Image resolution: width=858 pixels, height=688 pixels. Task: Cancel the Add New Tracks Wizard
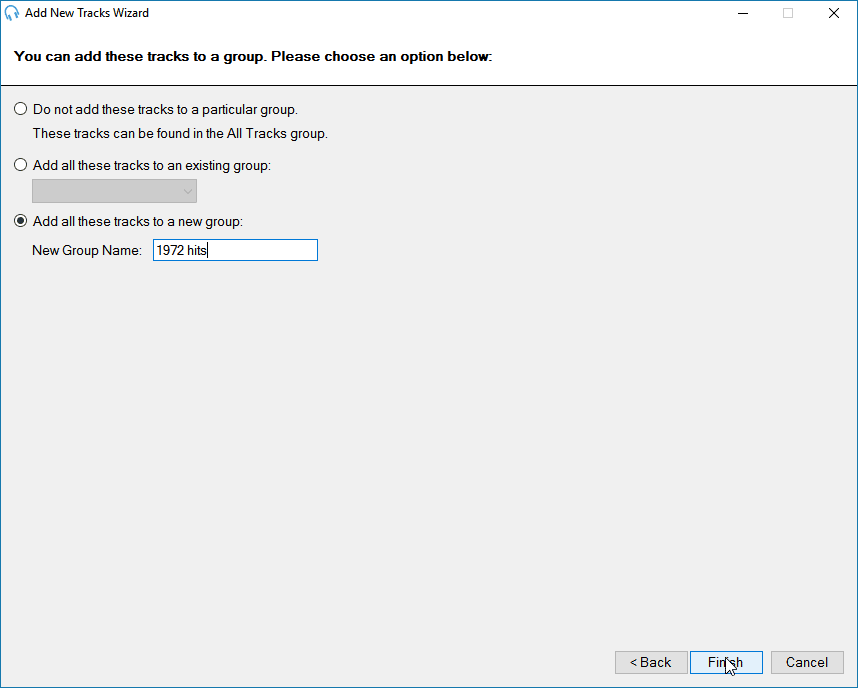pos(807,662)
